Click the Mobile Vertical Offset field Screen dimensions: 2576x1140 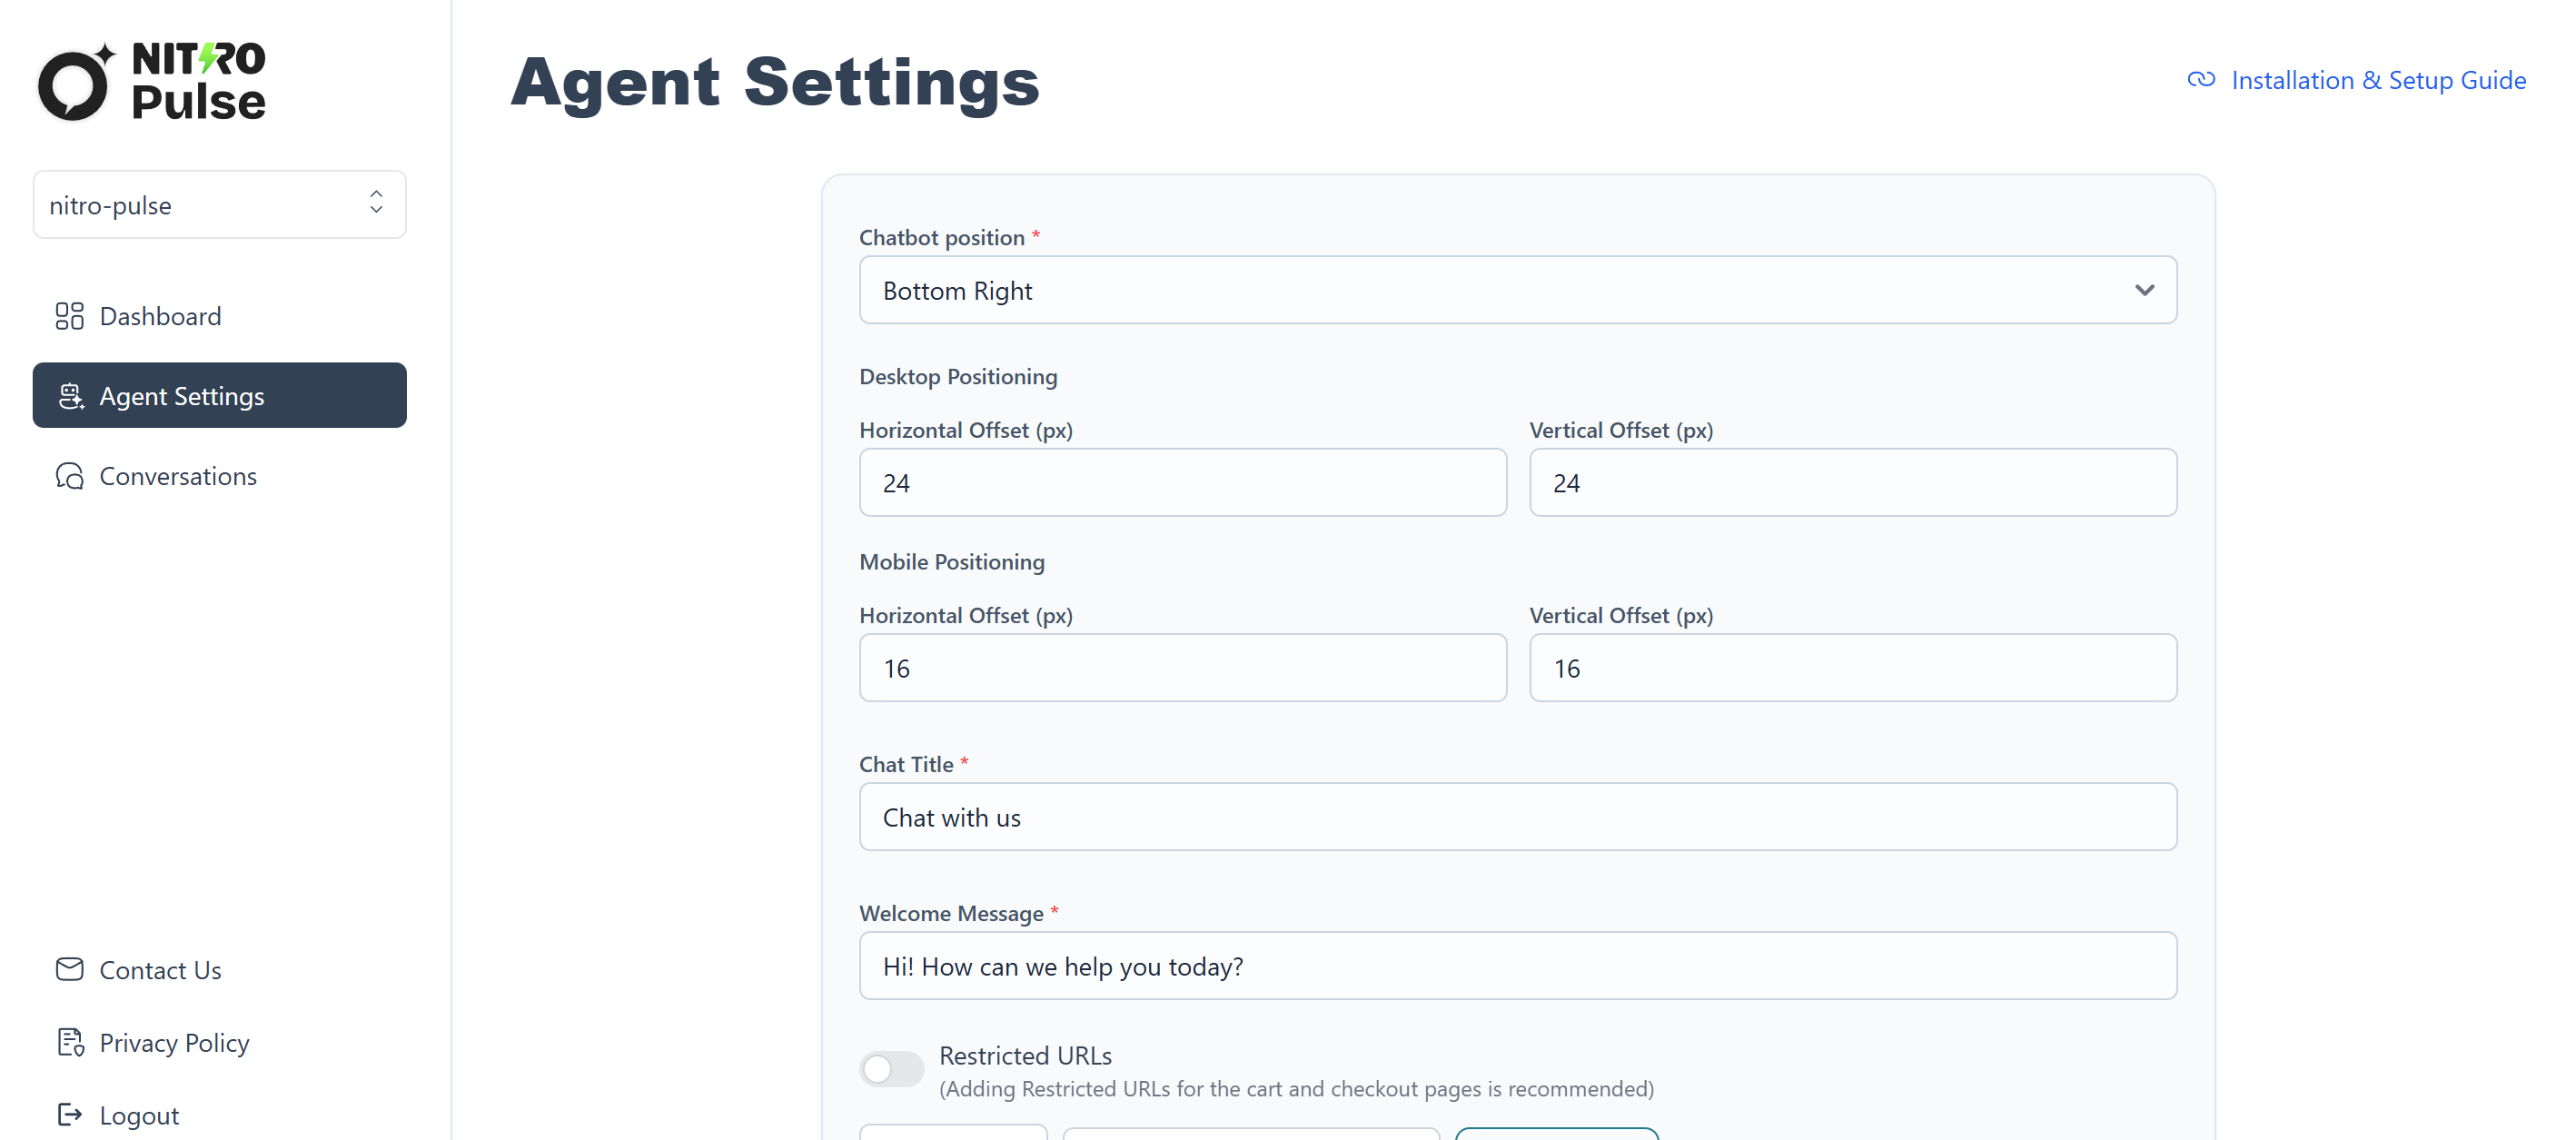click(x=1852, y=668)
